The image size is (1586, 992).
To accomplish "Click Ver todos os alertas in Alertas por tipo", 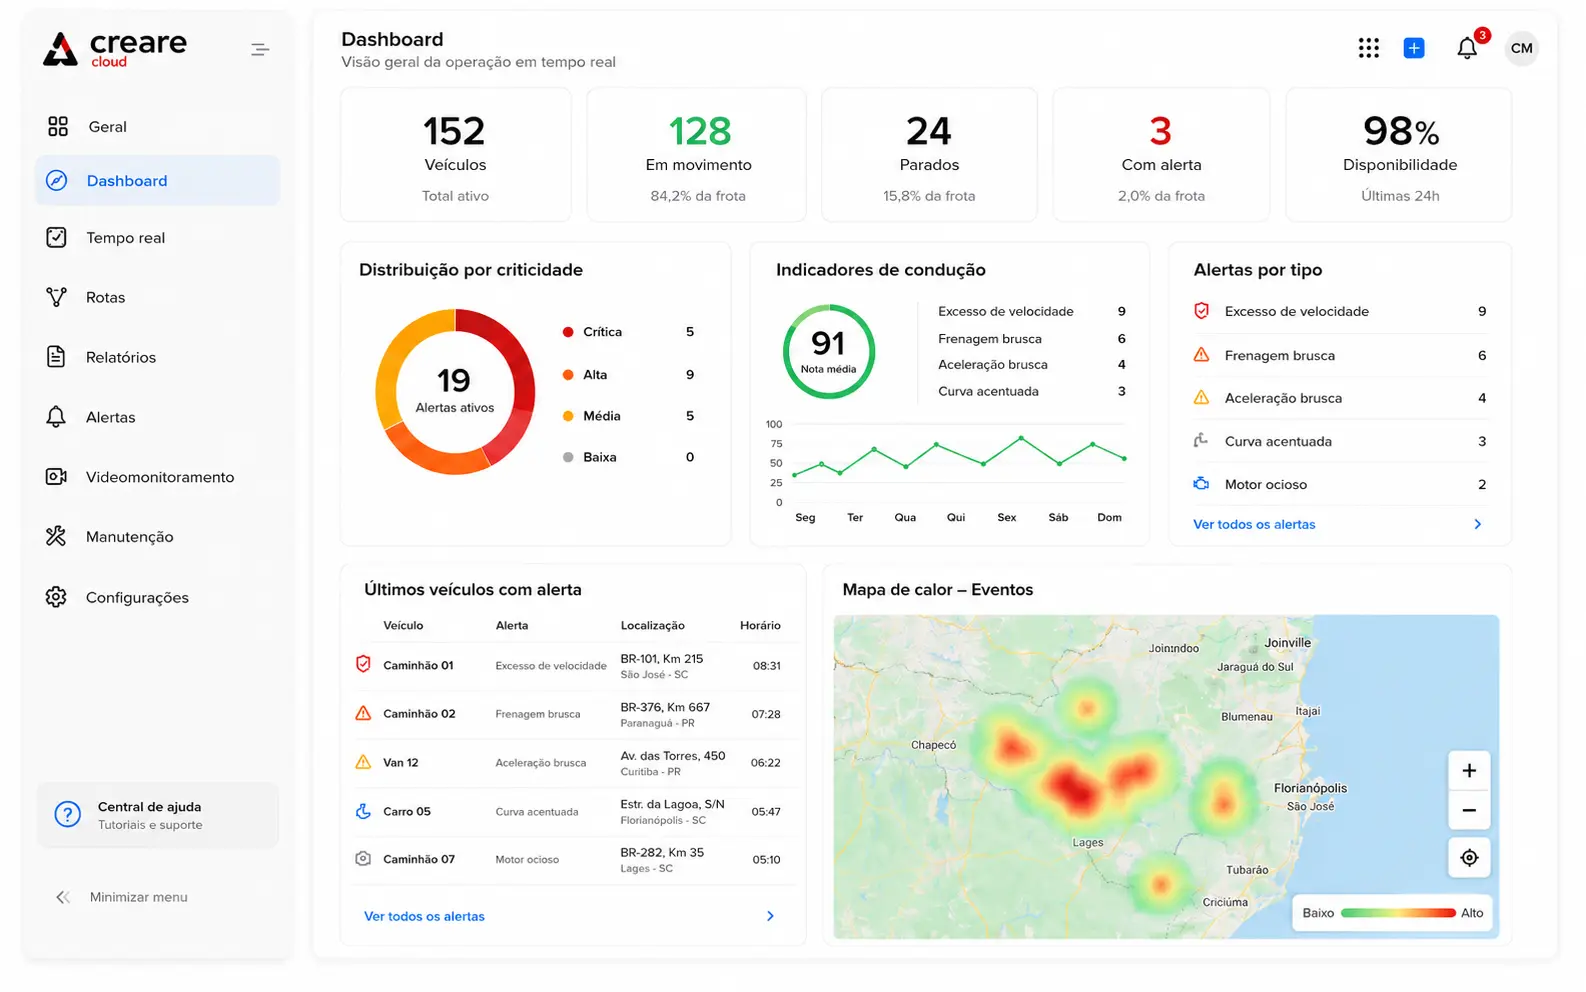I will pyautogui.click(x=1254, y=524).
